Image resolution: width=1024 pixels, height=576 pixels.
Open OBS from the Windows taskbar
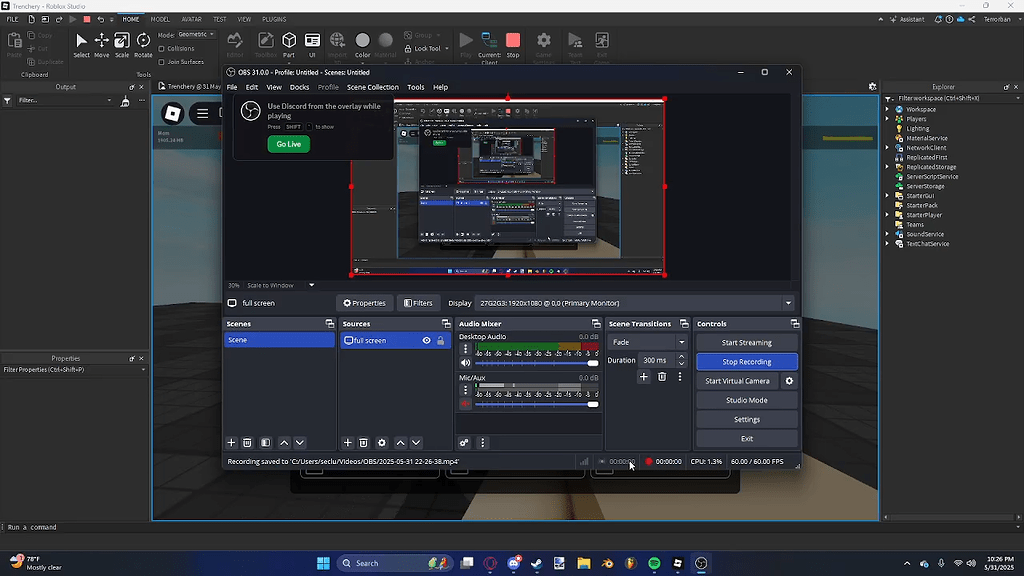click(701, 563)
